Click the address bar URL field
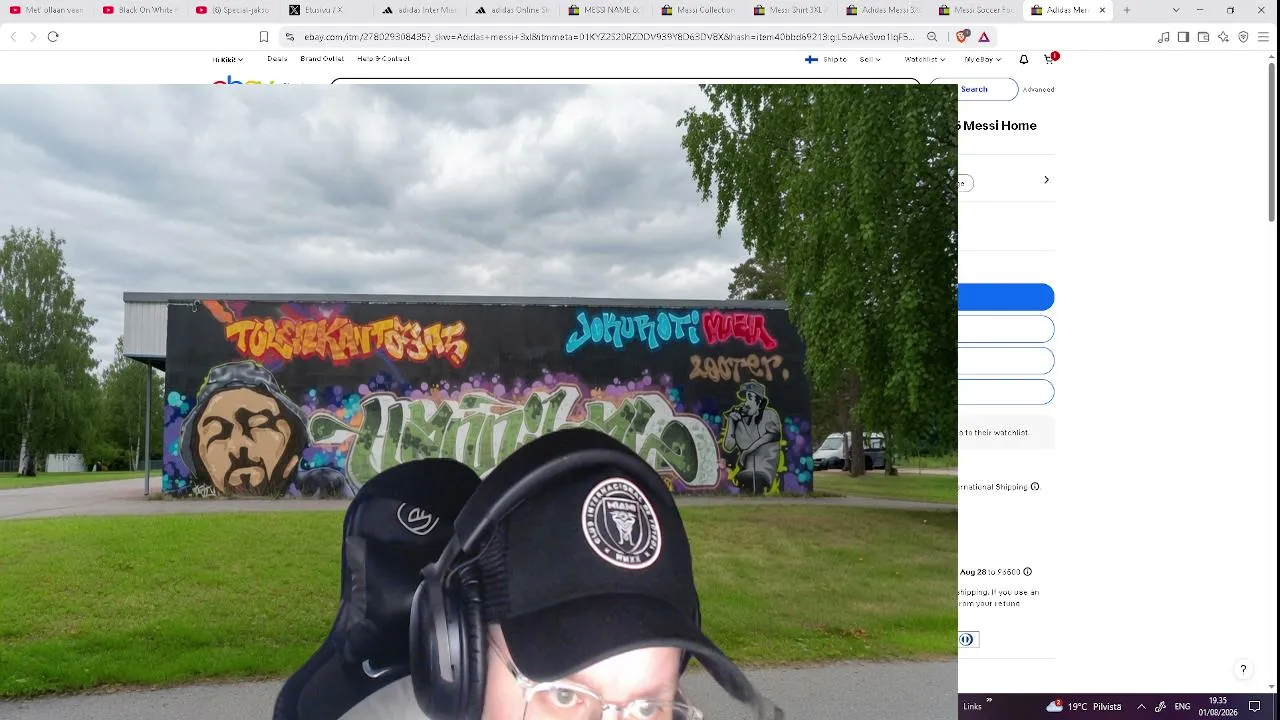 [x=609, y=37]
